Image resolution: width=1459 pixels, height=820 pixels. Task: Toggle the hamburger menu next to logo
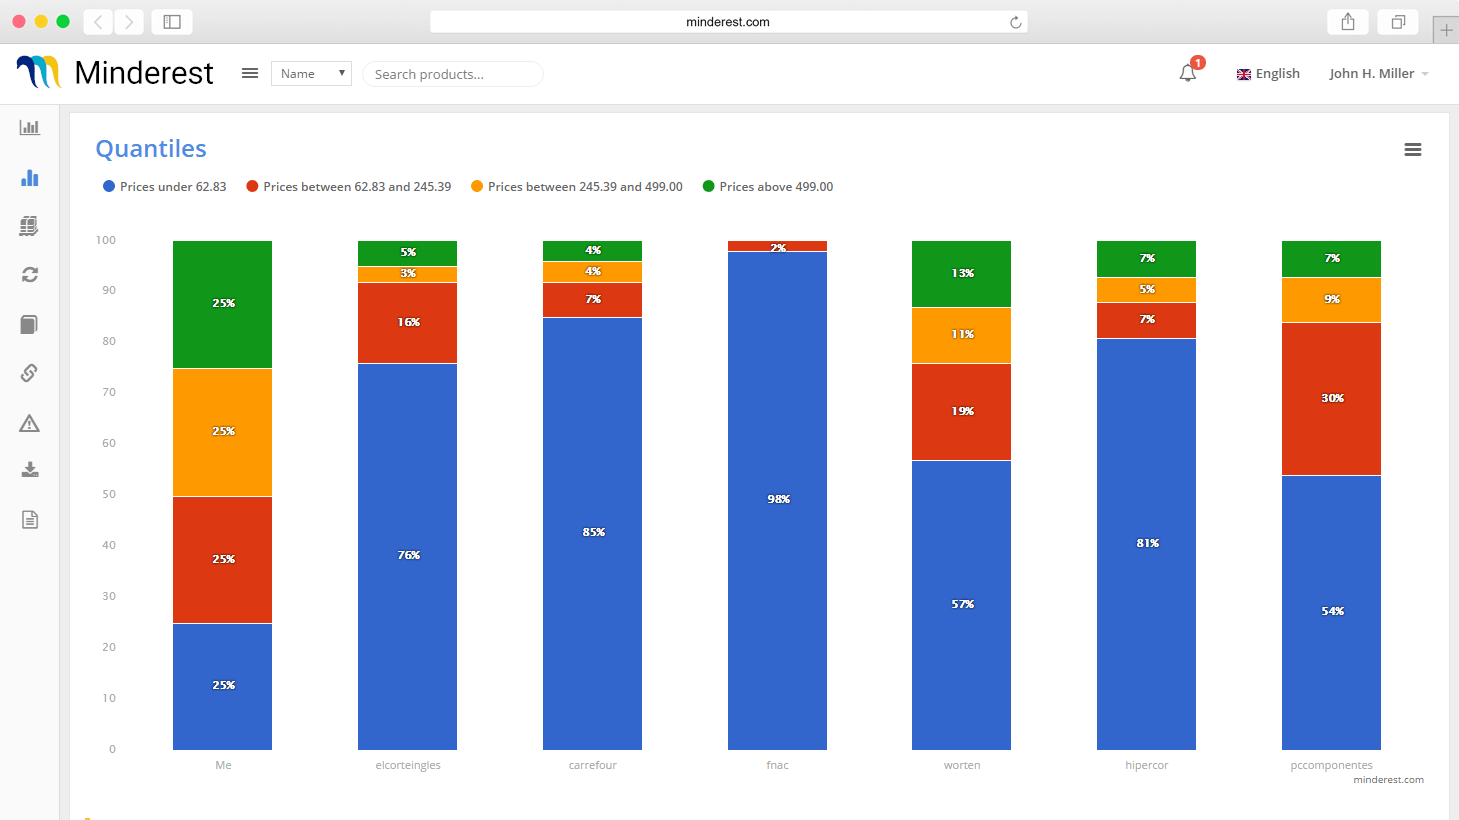coord(250,73)
